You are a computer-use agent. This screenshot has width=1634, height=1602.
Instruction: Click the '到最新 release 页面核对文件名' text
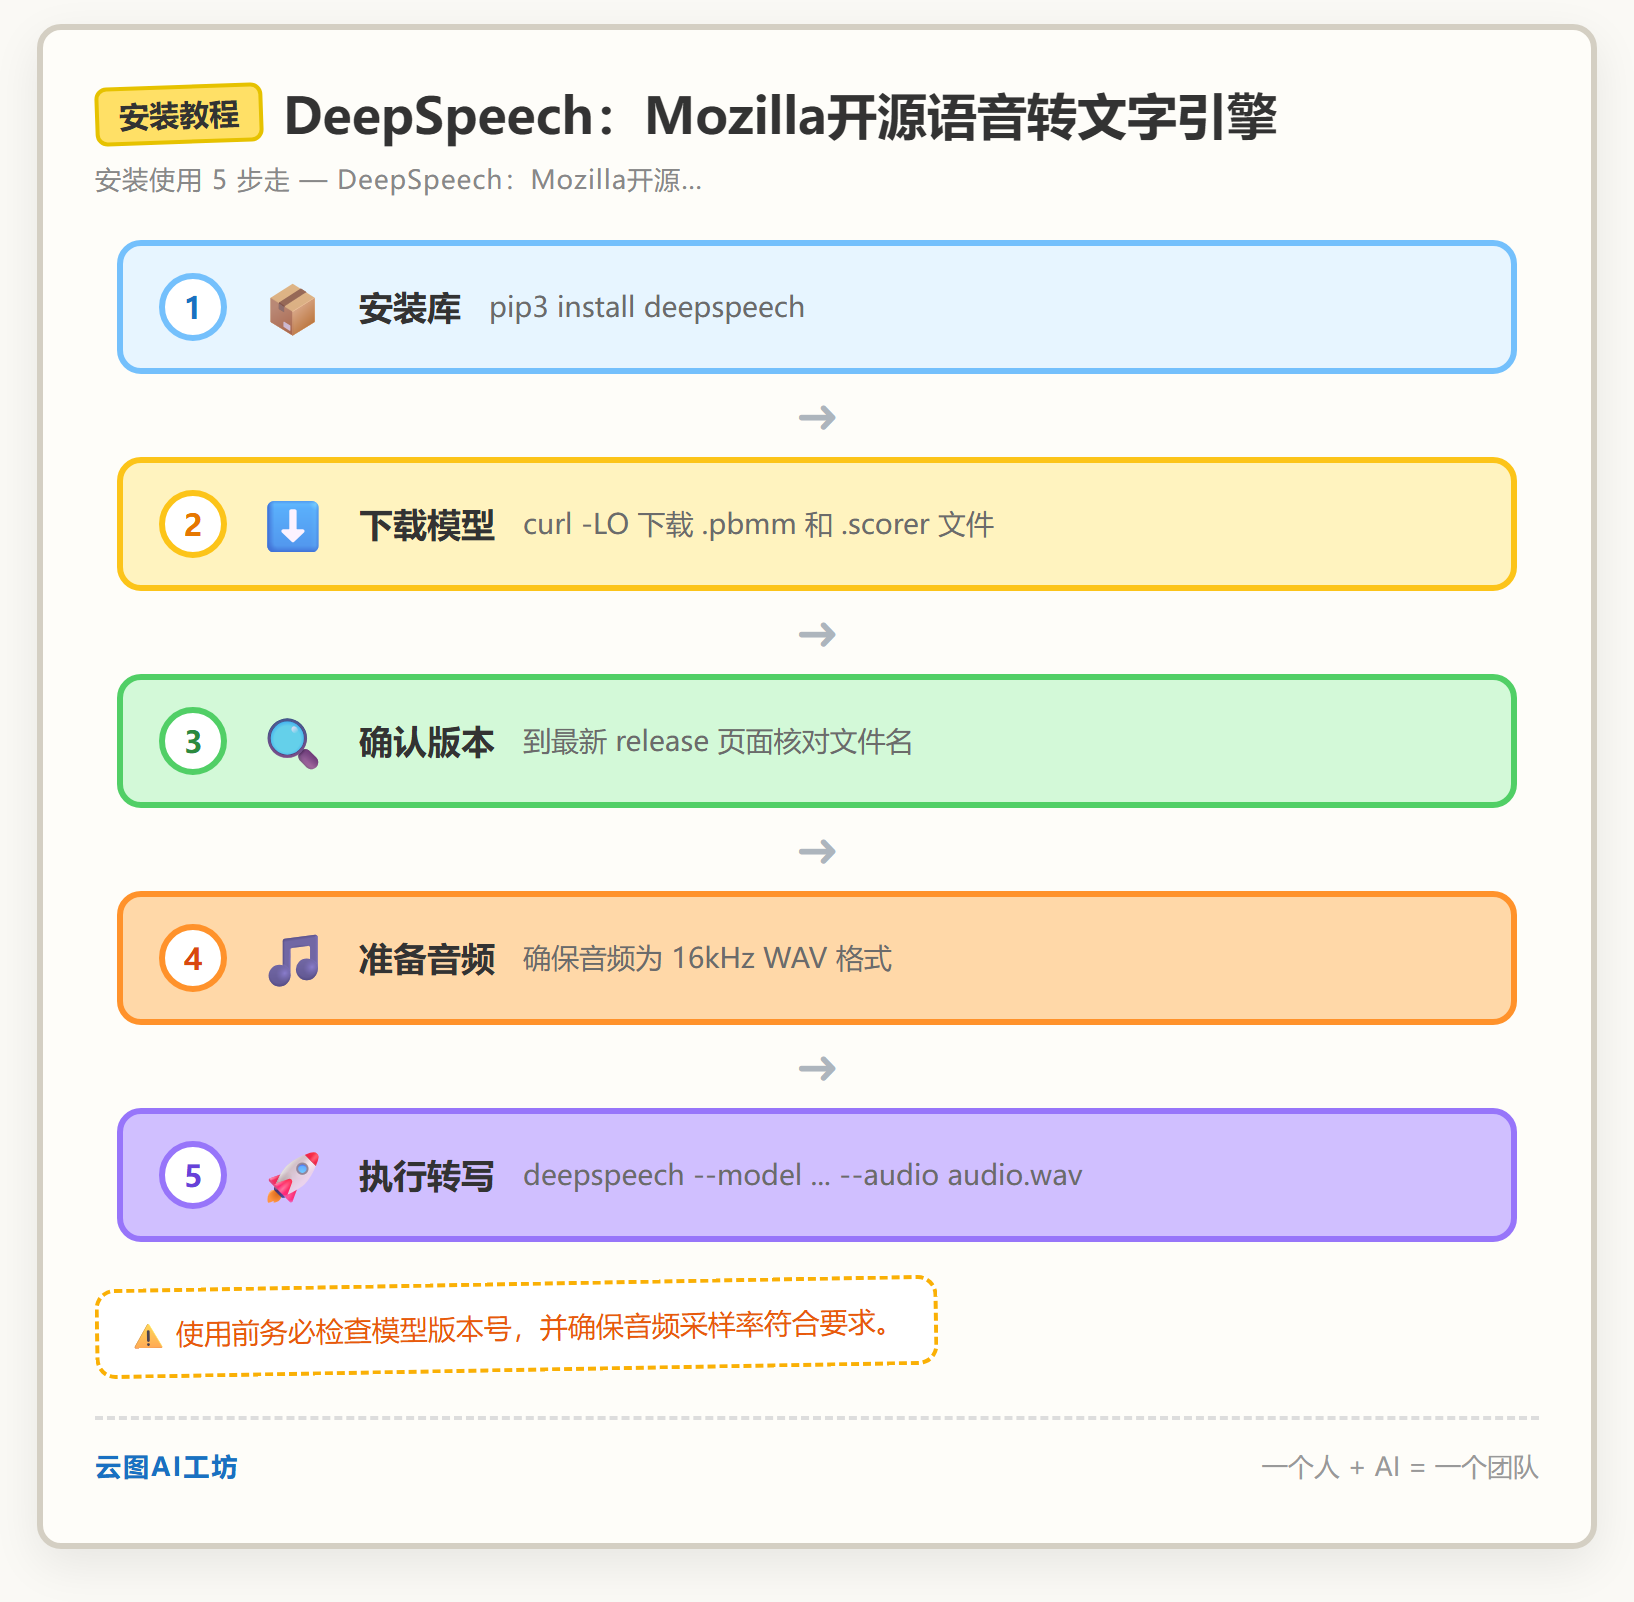[718, 741]
